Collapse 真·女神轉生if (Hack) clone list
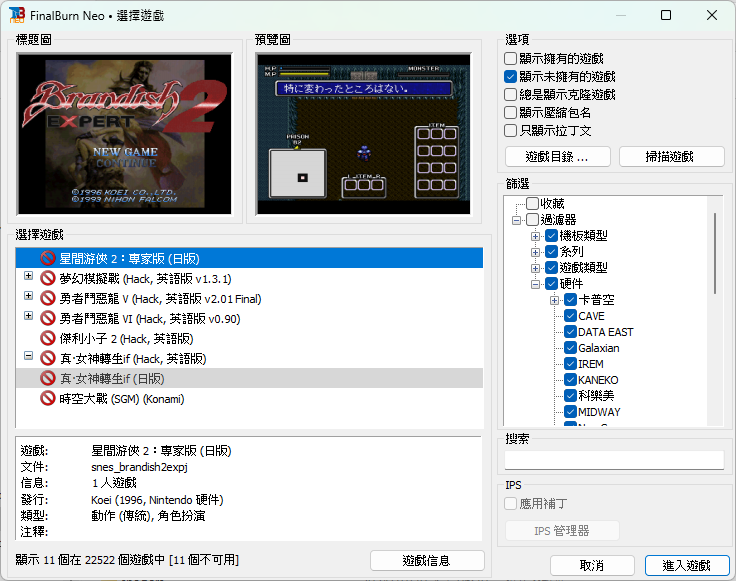The height and width of the screenshot is (581, 736). pyautogui.click(x=29, y=356)
